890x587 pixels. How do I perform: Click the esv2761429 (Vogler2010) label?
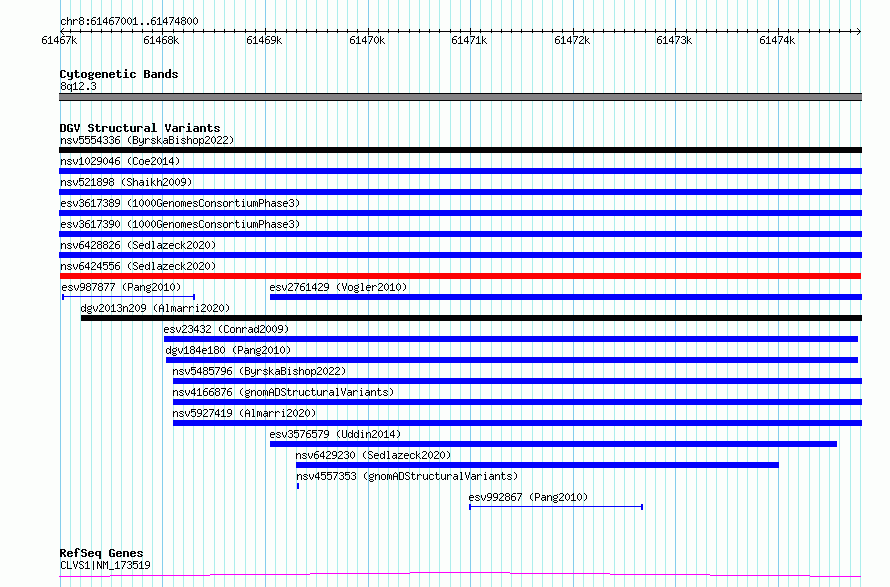tap(338, 287)
